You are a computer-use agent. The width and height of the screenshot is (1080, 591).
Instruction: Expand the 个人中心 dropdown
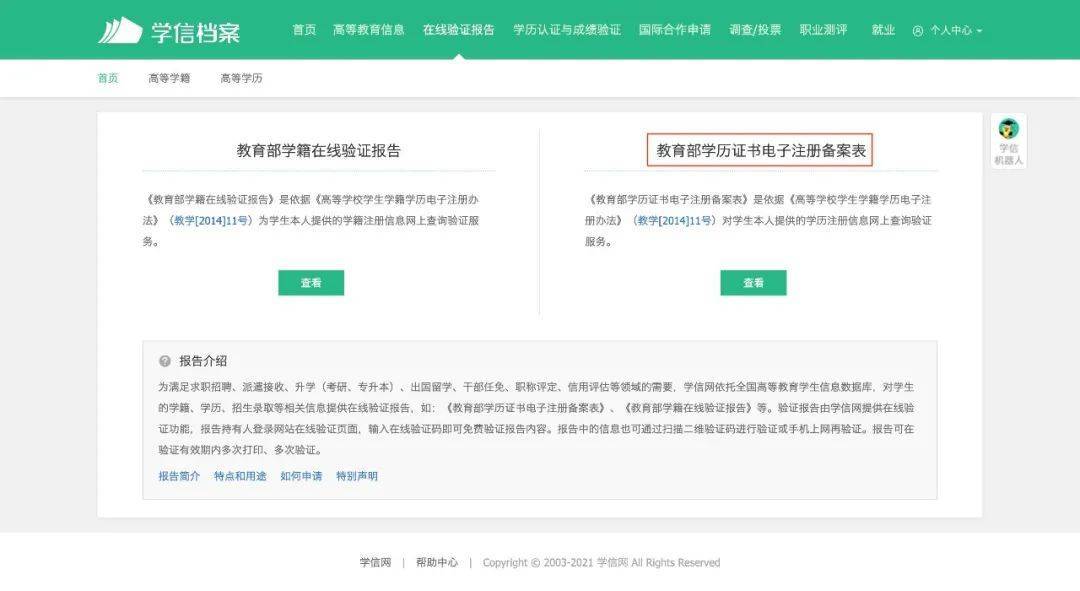pyautogui.click(x=955, y=30)
